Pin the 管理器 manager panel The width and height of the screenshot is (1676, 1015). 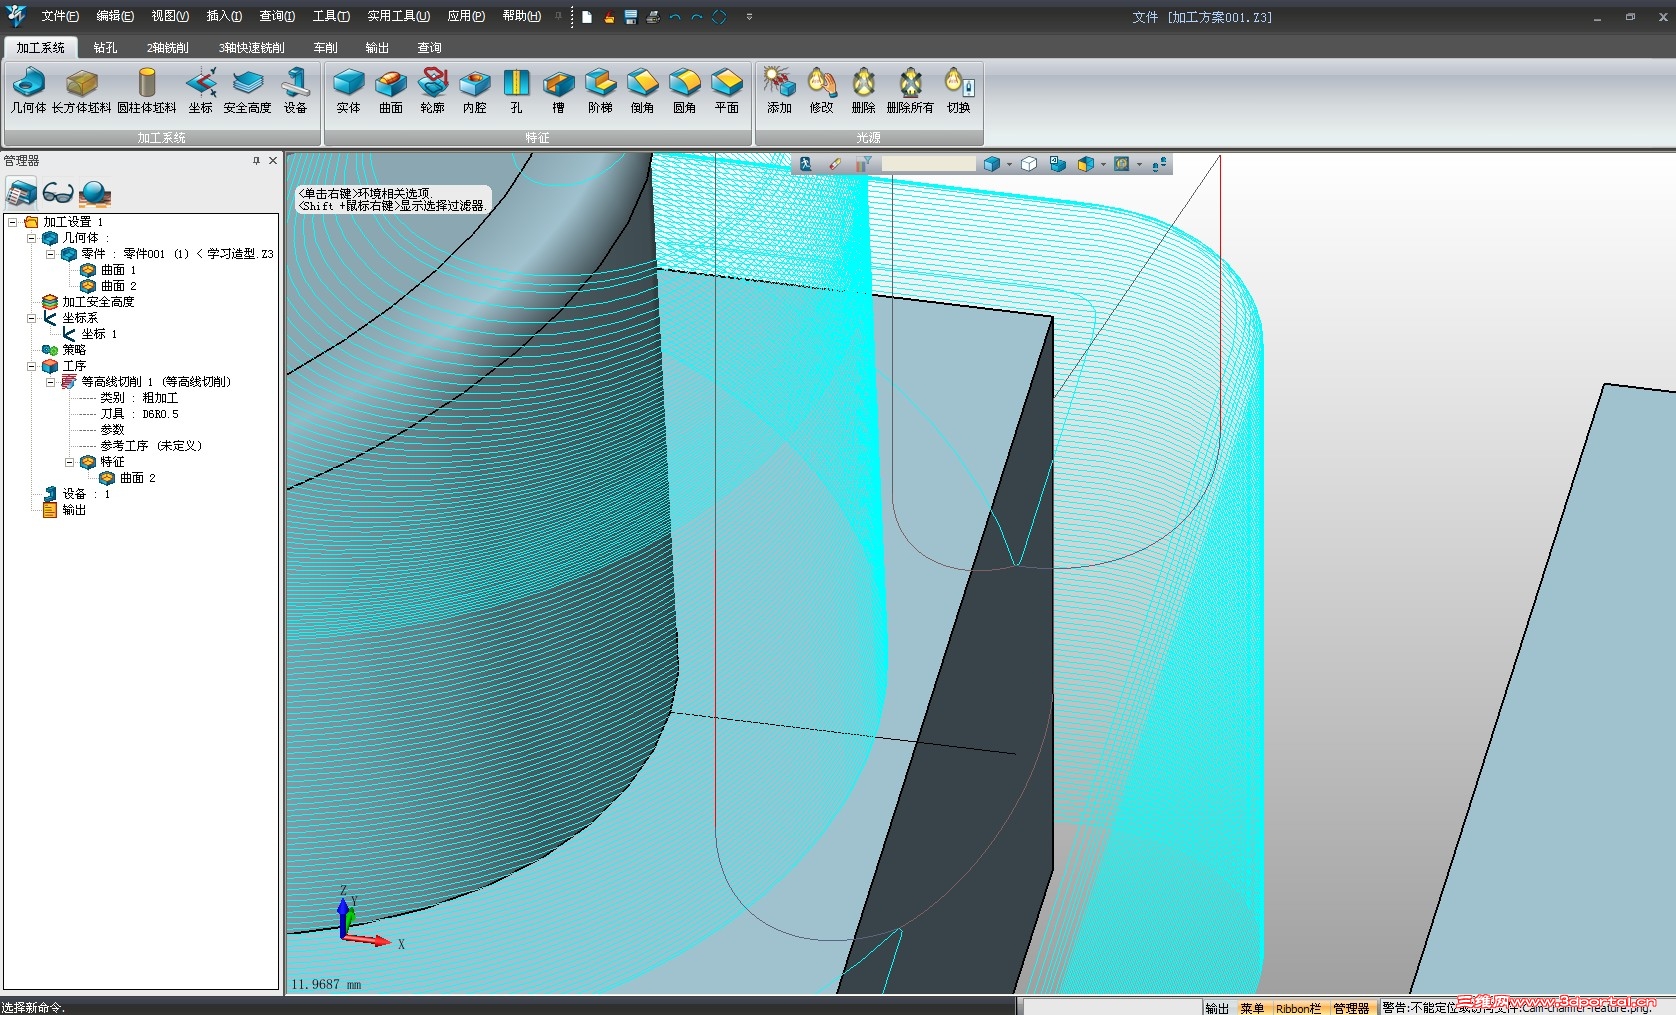[x=256, y=160]
